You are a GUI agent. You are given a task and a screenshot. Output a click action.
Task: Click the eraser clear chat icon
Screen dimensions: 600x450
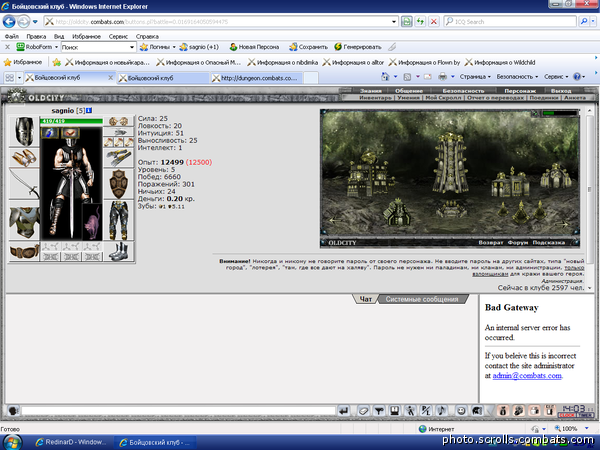tap(363, 411)
